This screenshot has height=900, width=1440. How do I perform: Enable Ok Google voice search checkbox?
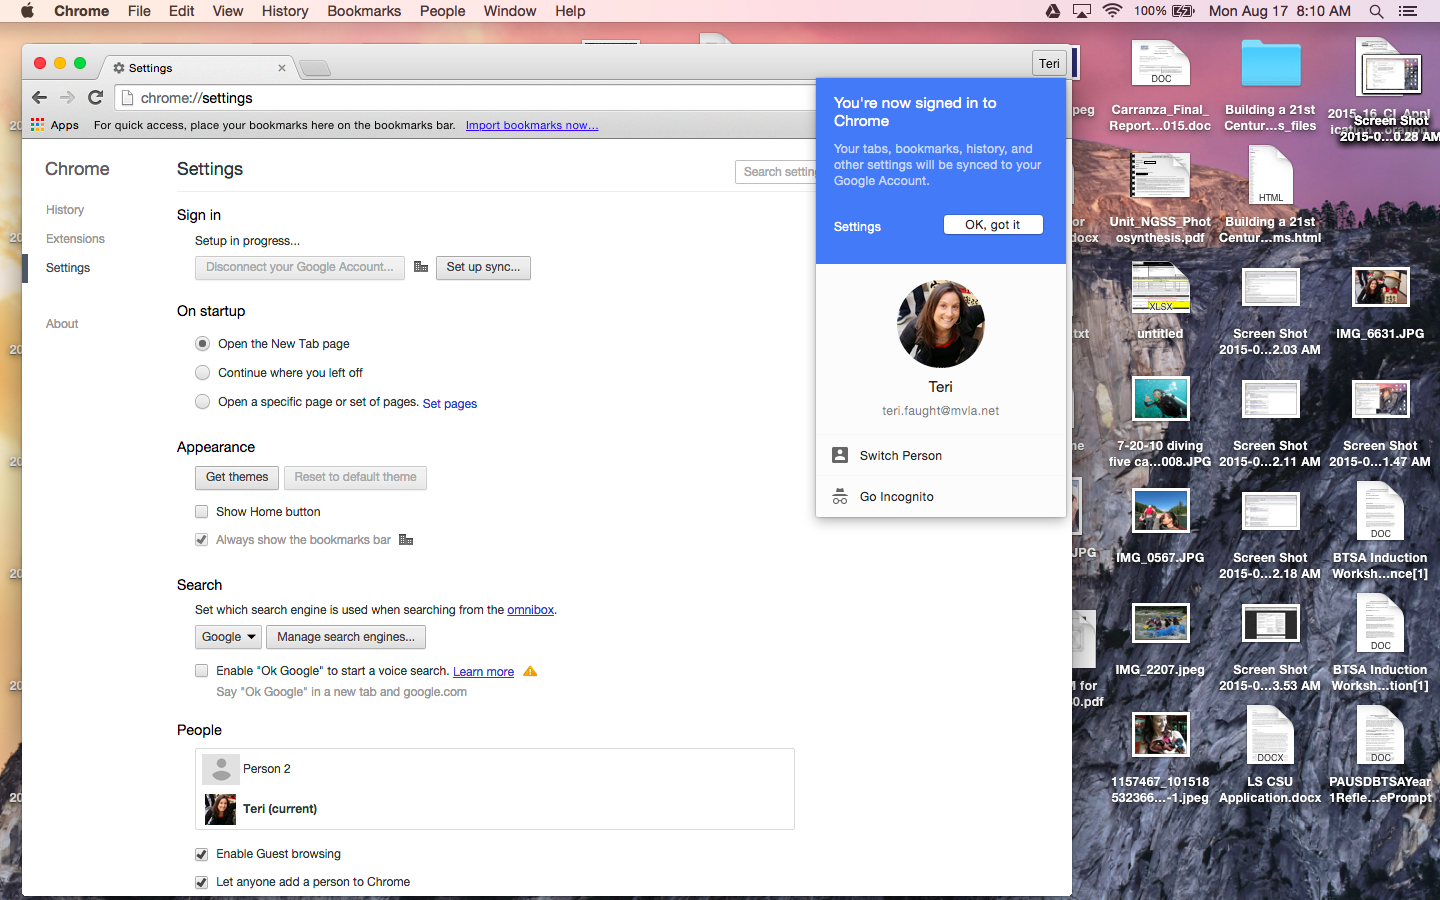(202, 671)
